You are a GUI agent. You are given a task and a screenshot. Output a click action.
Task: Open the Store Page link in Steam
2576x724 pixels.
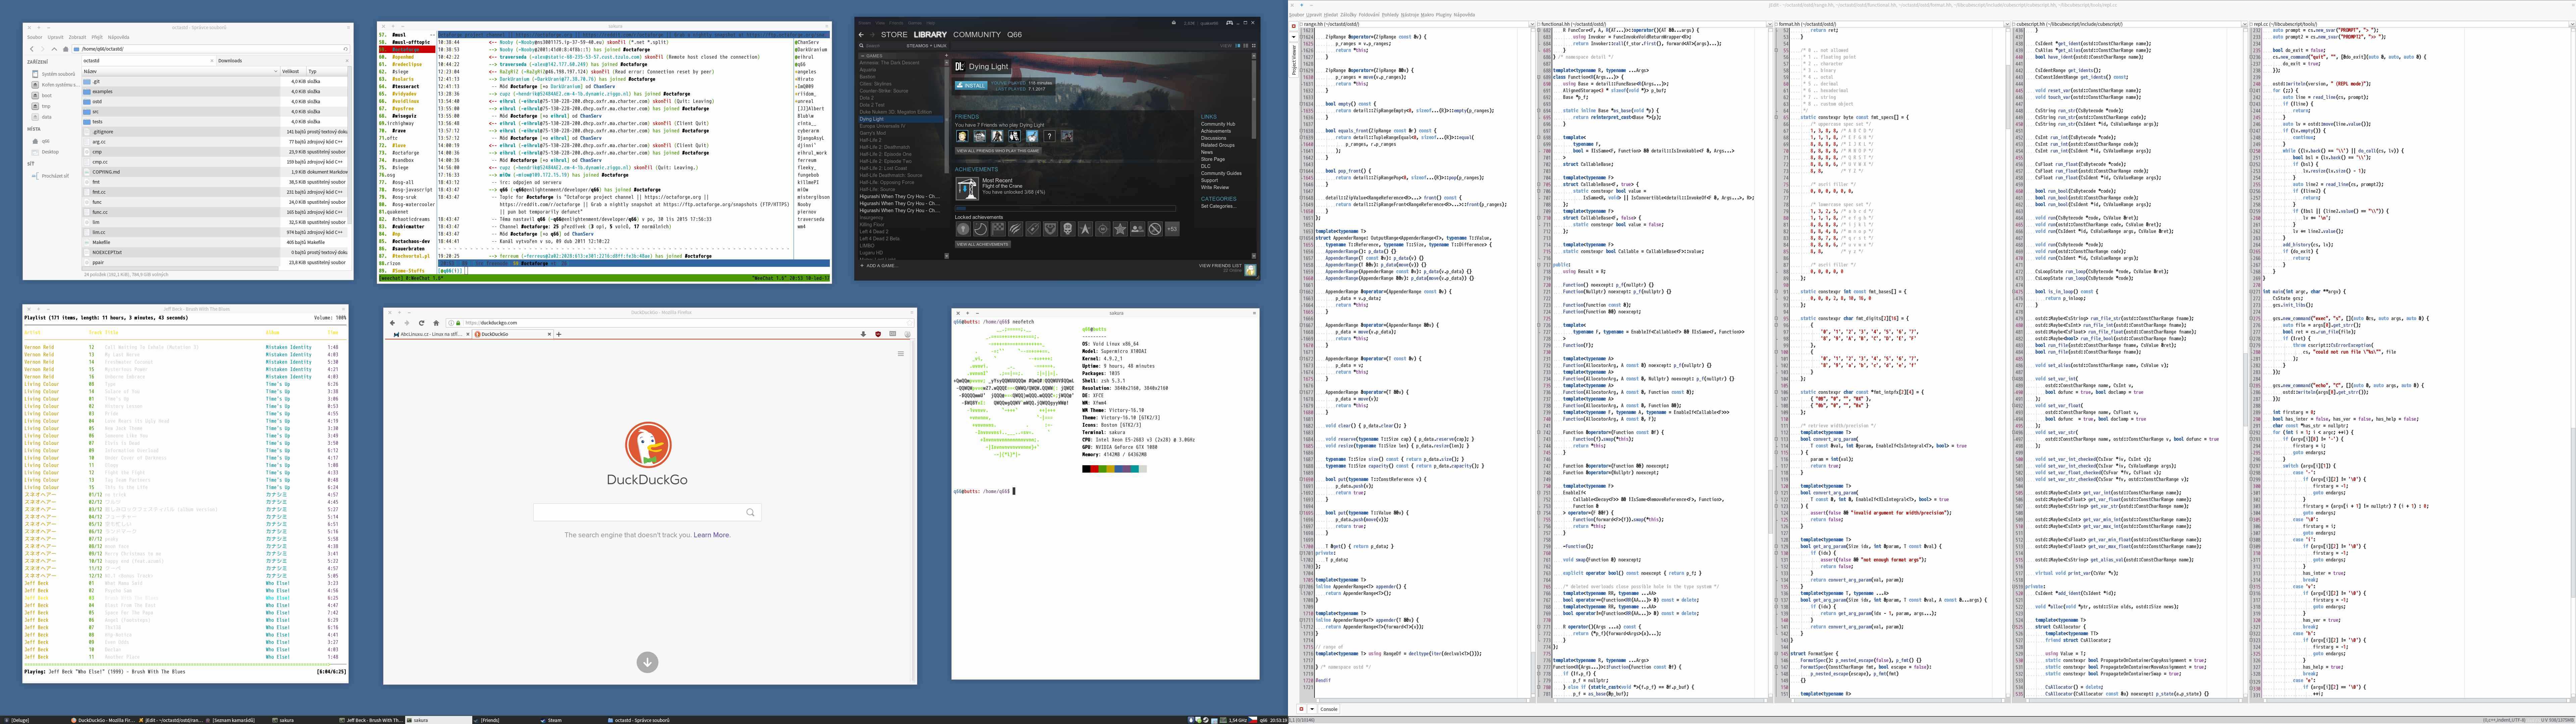click(x=1213, y=159)
